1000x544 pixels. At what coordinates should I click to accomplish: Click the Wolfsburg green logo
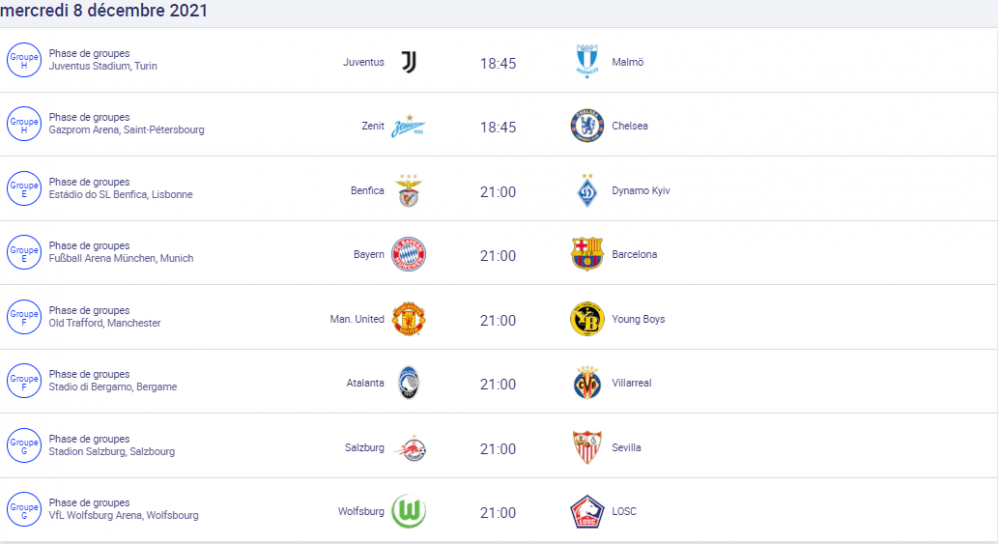(x=408, y=512)
